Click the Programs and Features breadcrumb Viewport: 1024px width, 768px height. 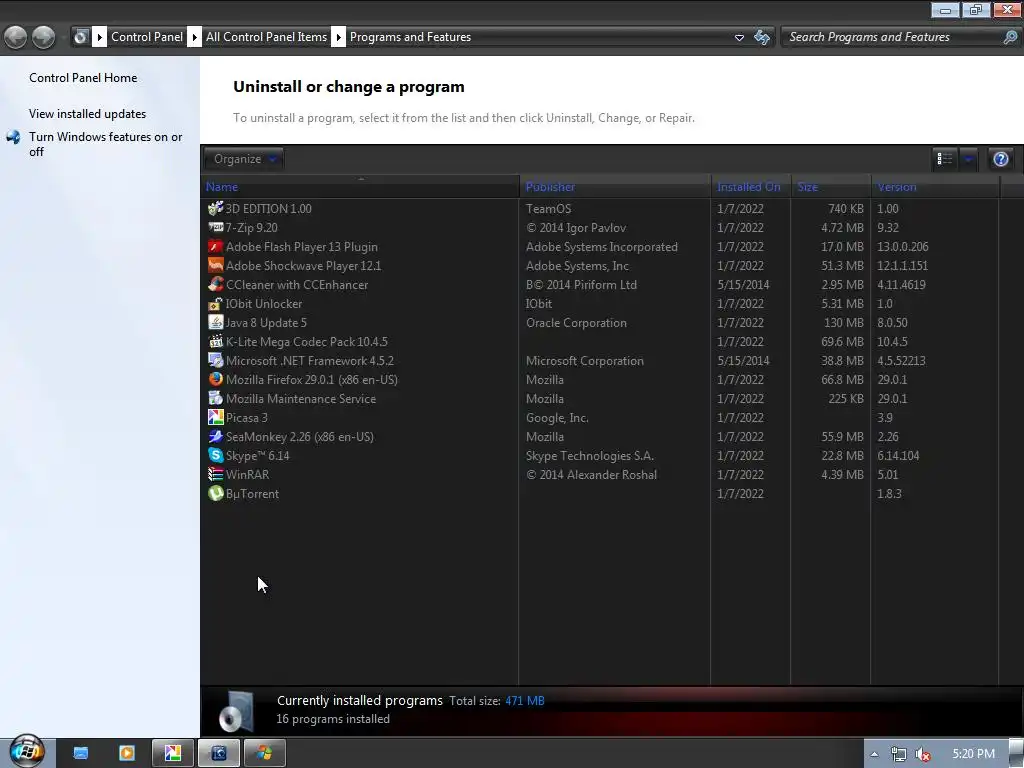(x=410, y=37)
